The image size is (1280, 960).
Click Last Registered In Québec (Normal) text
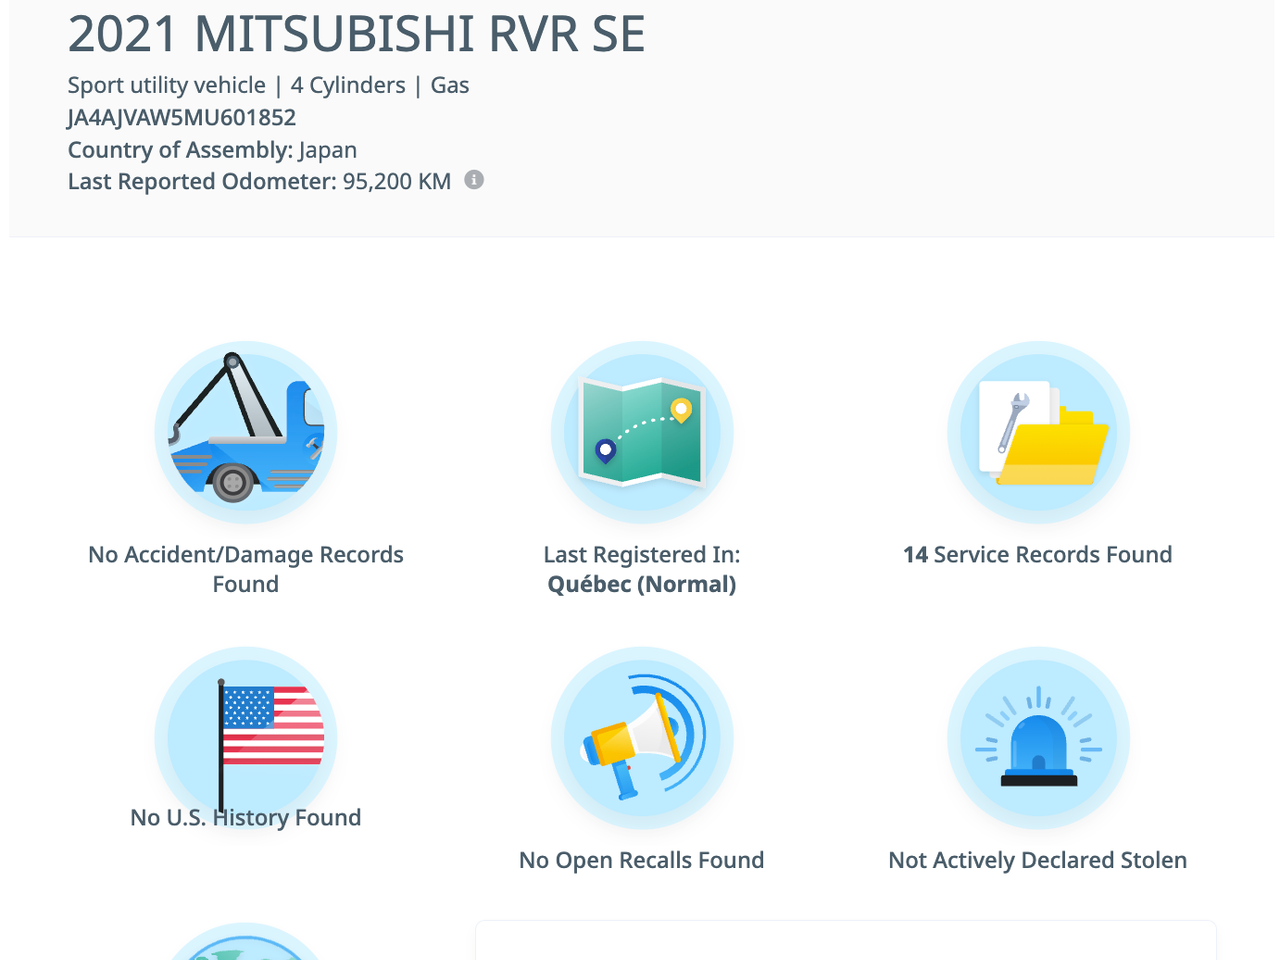(x=642, y=569)
